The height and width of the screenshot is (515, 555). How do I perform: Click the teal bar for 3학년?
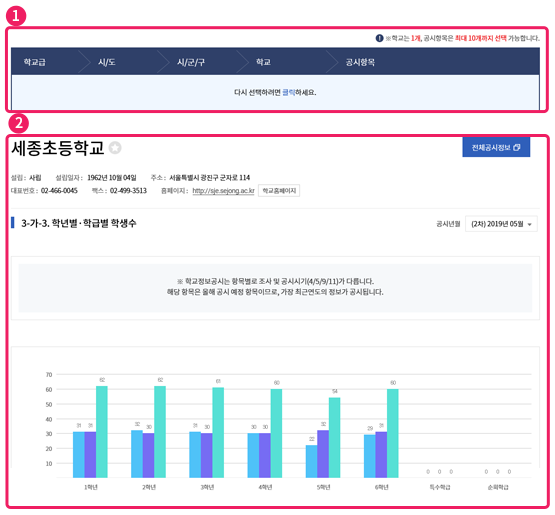(218, 433)
